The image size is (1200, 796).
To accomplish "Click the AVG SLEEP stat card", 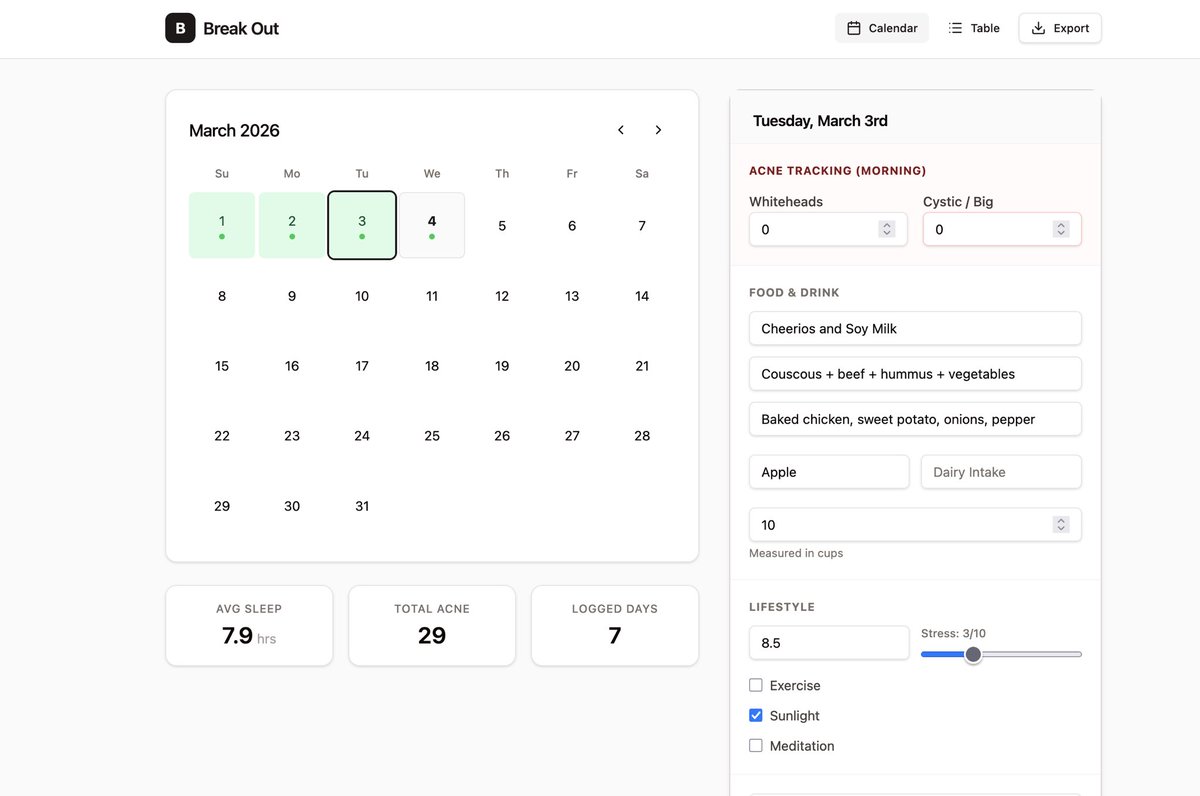I will [249, 626].
